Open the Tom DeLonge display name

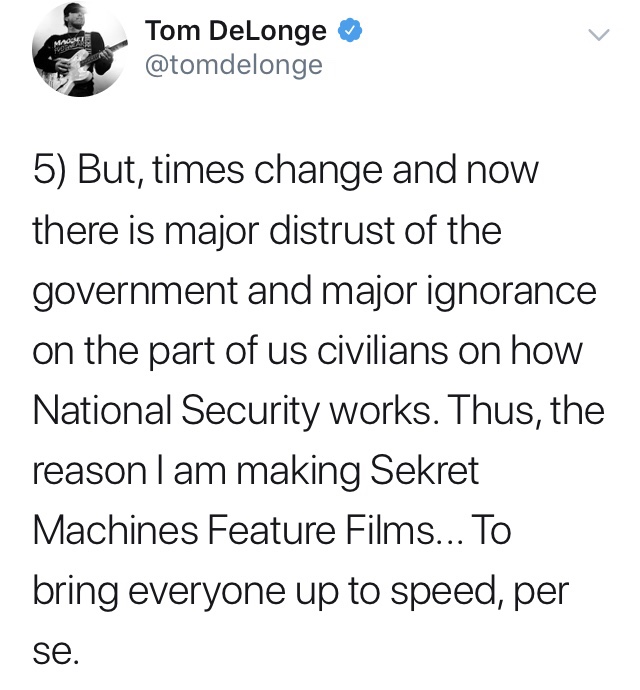coord(236,32)
